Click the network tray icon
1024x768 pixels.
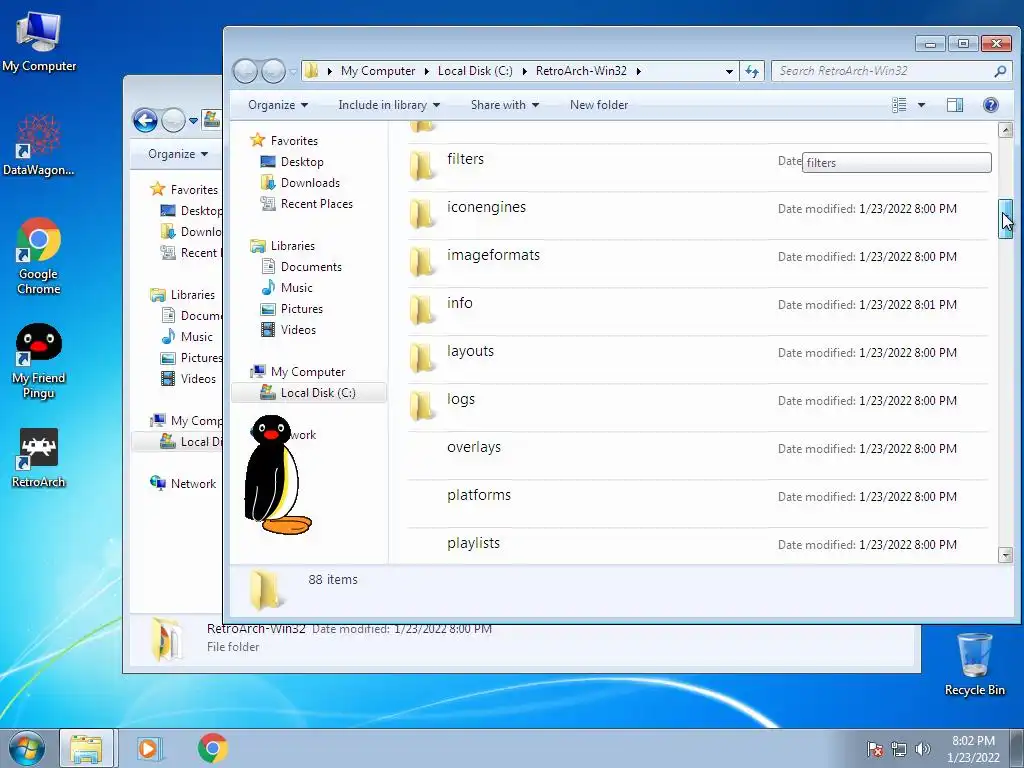pyautogui.click(x=899, y=749)
